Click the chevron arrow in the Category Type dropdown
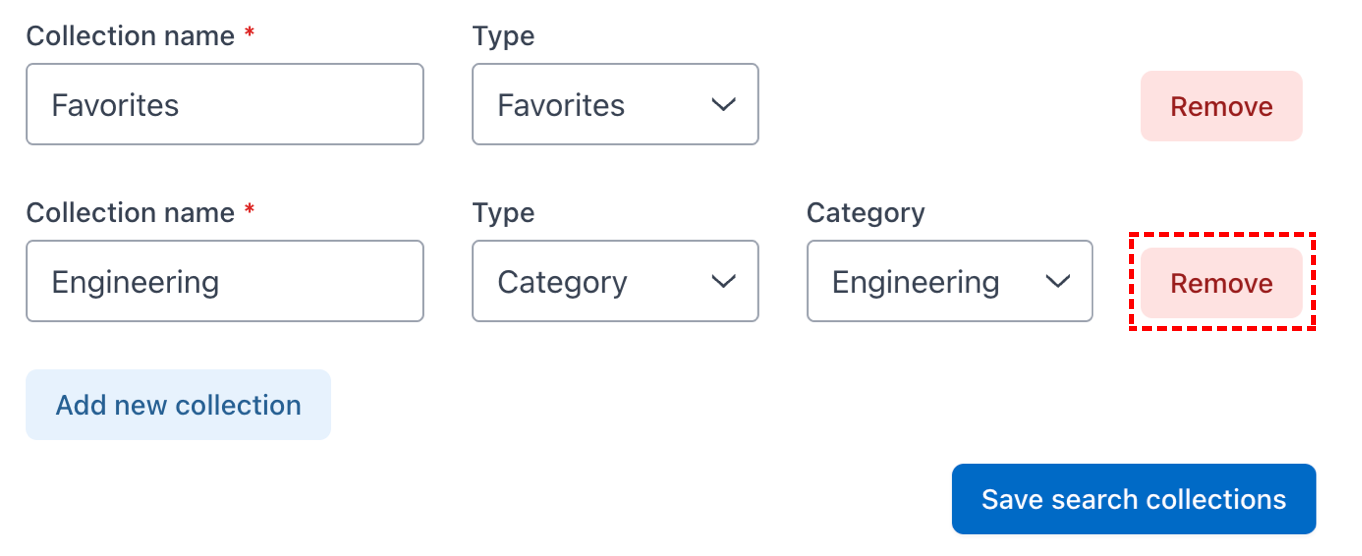The width and height of the screenshot is (1362, 556). pos(723,282)
